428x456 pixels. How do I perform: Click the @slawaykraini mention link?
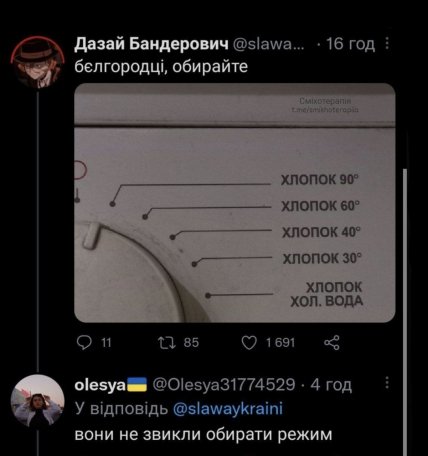[x=228, y=409]
